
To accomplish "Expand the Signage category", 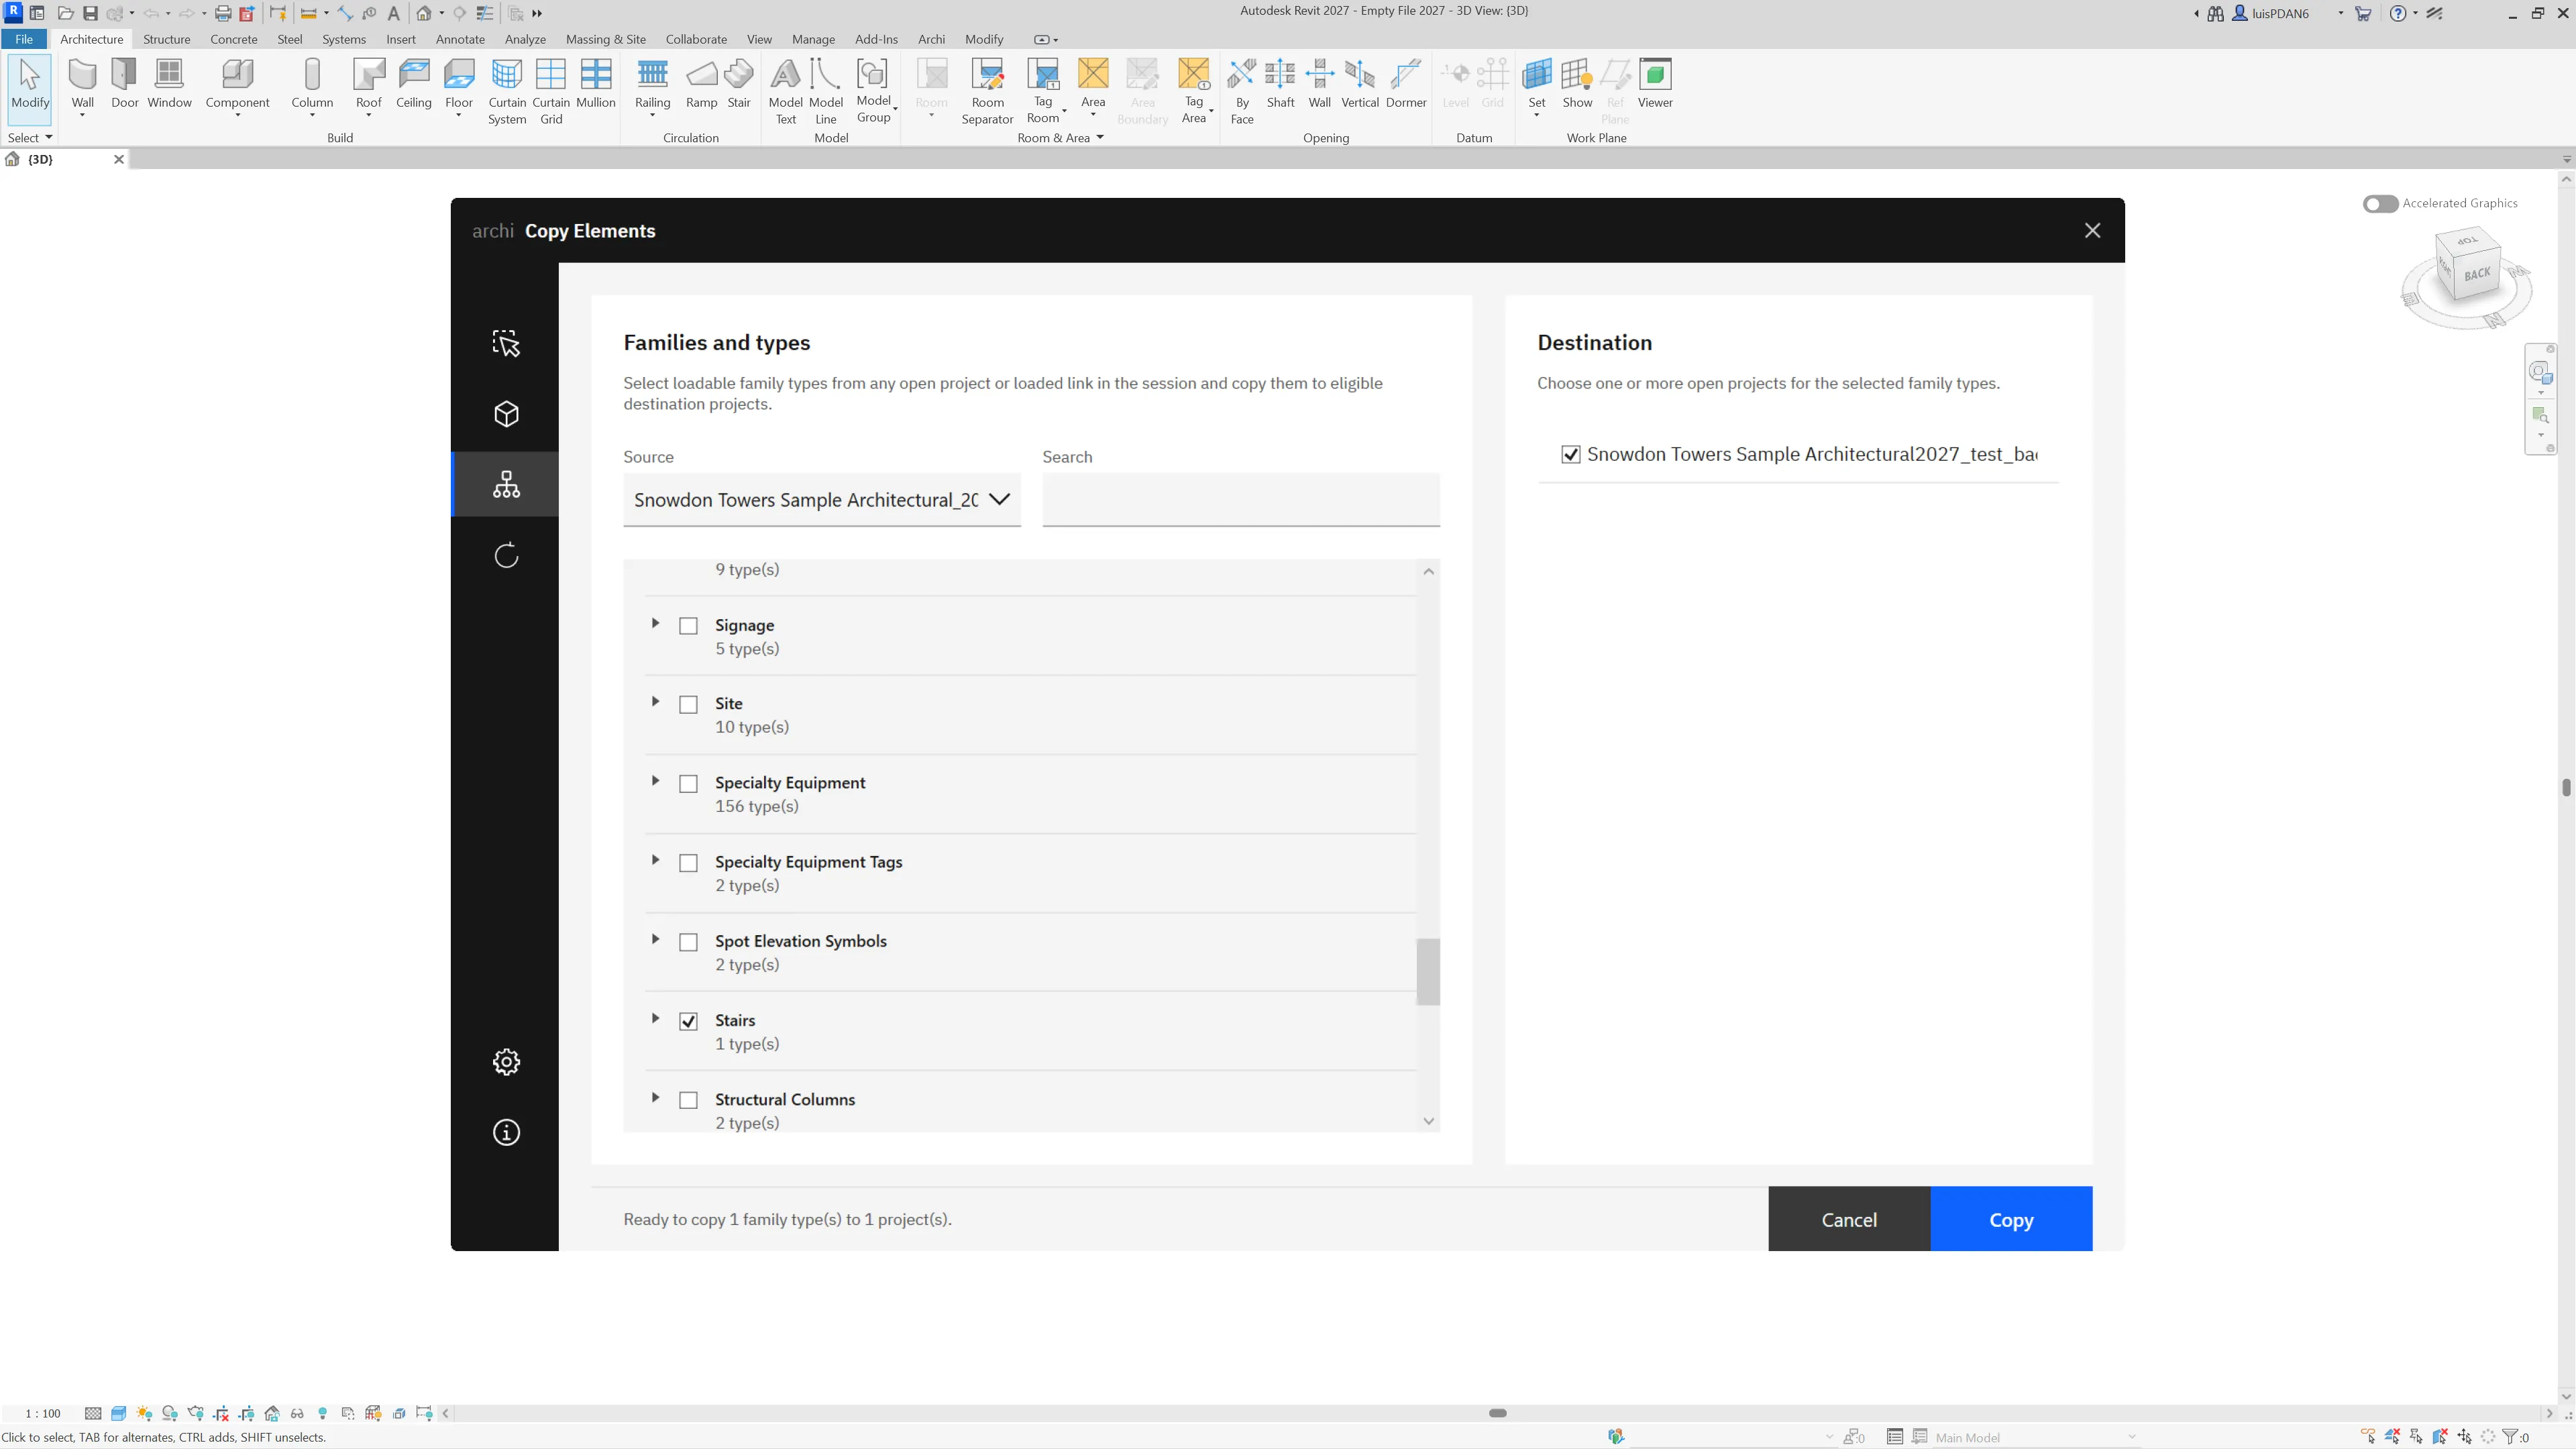I will pyautogui.click(x=655, y=623).
